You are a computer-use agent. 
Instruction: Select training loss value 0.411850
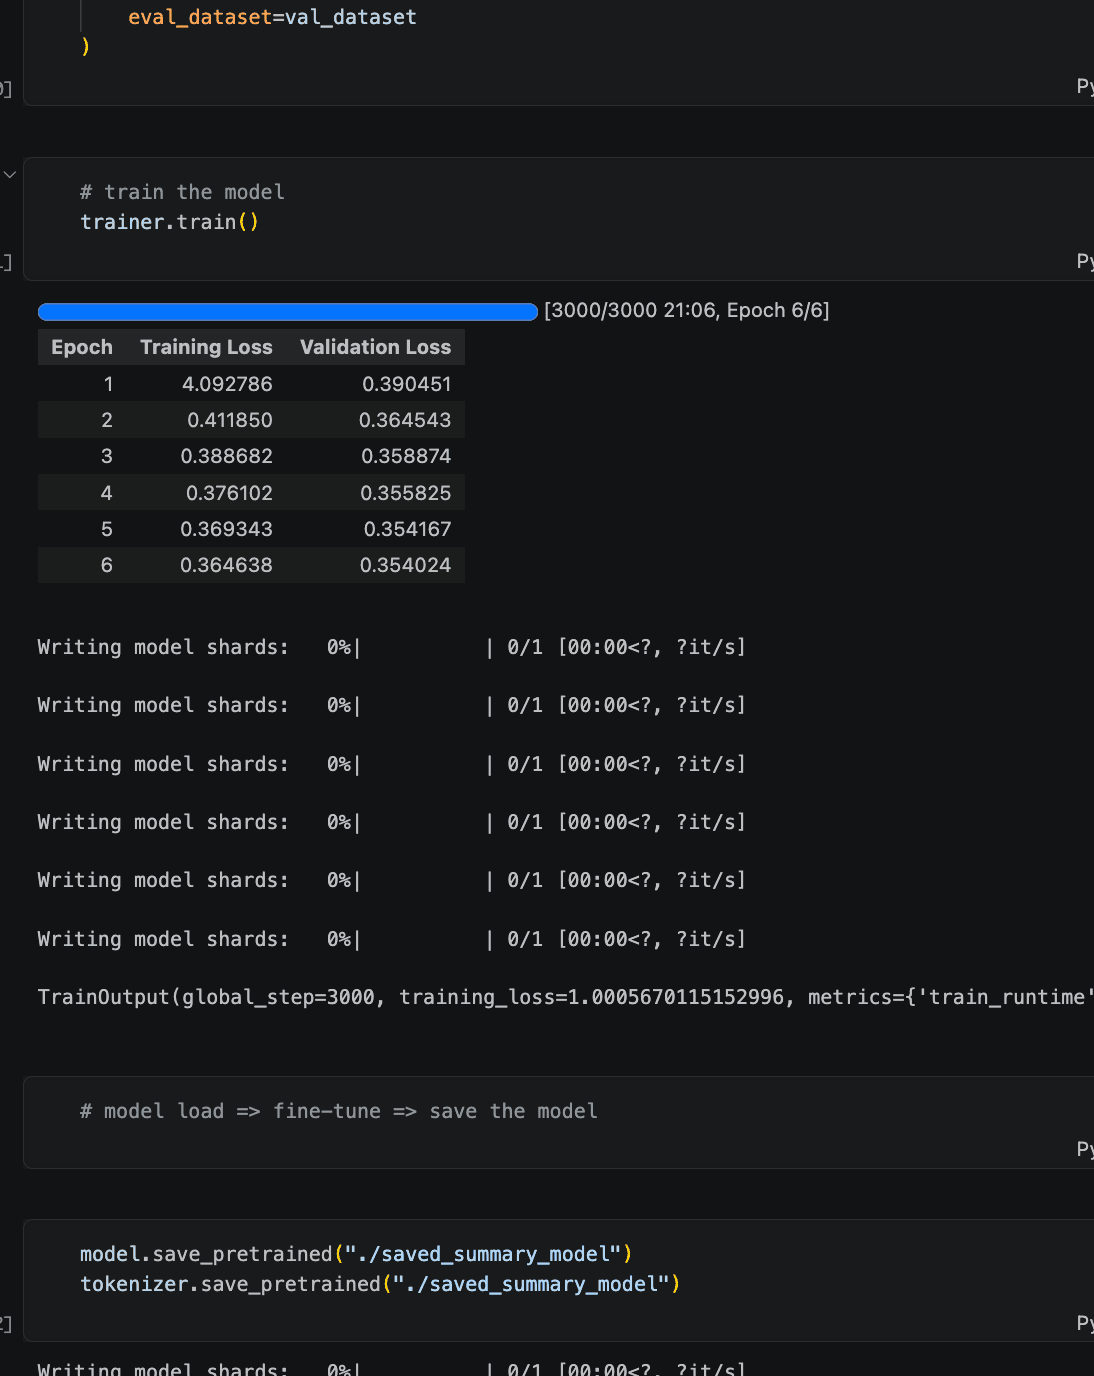click(x=229, y=420)
